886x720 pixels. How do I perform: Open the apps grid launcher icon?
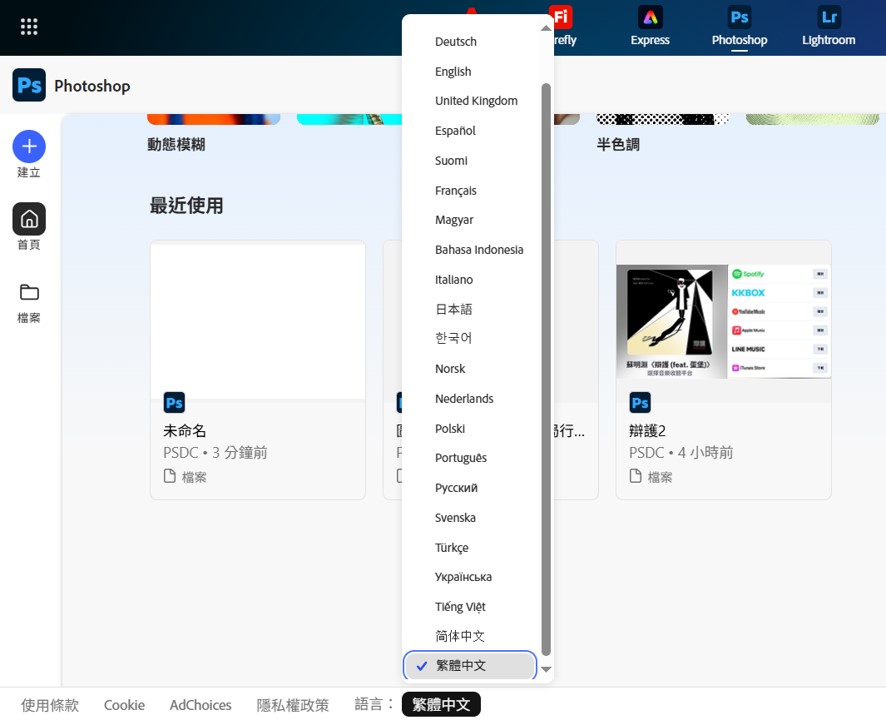coord(29,27)
